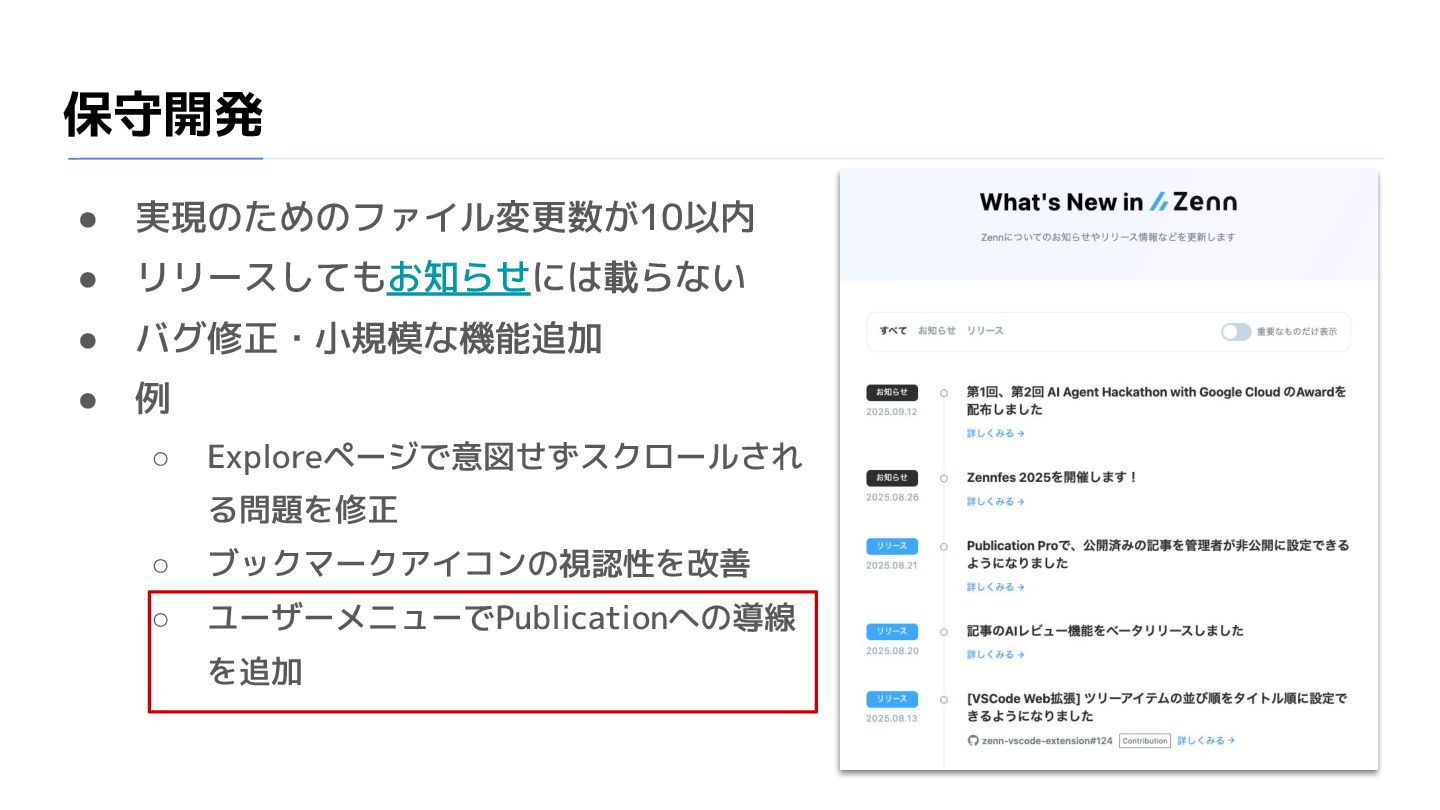The width and height of the screenshot is (1440, 810).
Task: Click the 2025.08.20 date text
Action: click(x=892, y=650)
